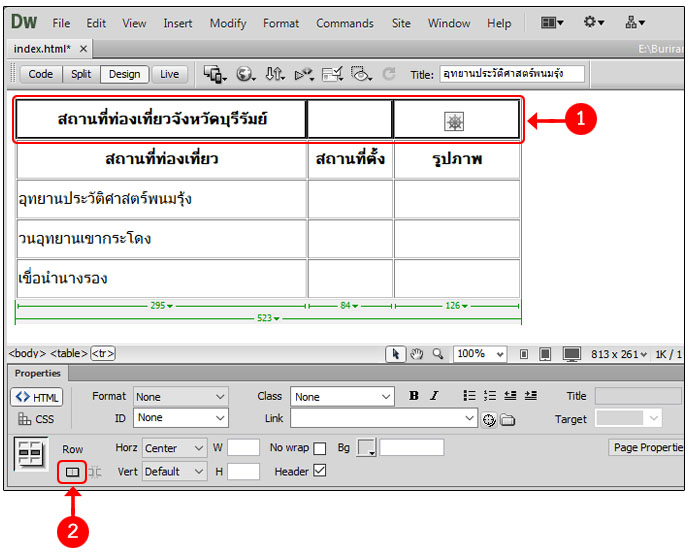Open the Modify menu
Screen dimensions: 691x554
pos(228,23)
